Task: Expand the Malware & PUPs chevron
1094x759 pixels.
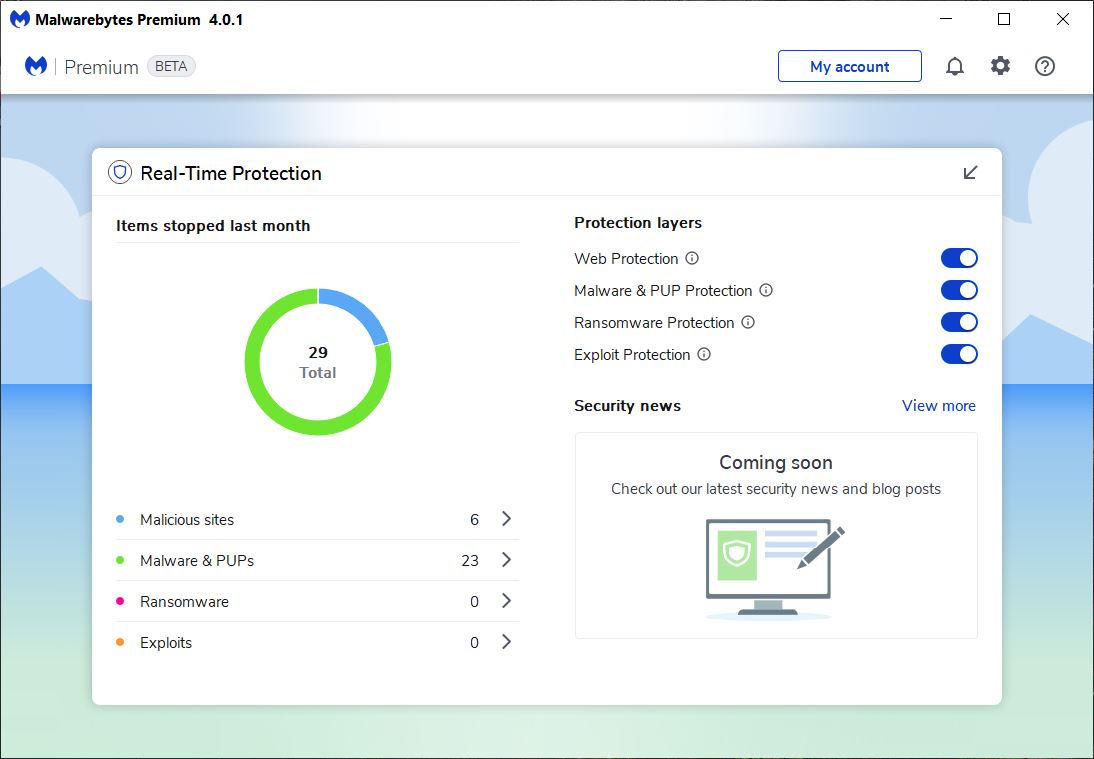Action: [507, 559]
